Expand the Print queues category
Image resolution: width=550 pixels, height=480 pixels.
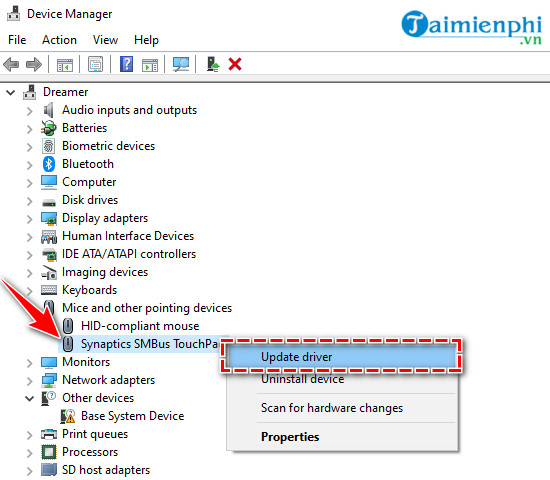[29, 435]
